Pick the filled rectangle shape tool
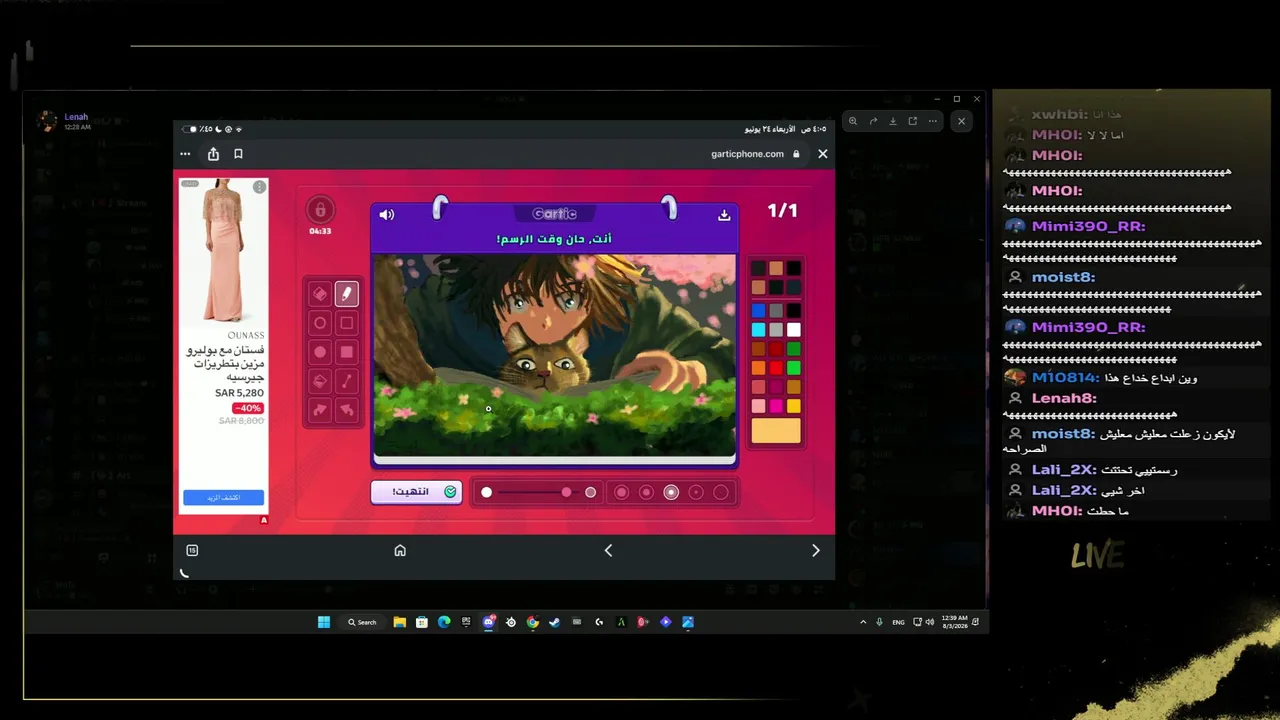The height and width of the screenshot is (720, 1280). pos(346,352)
